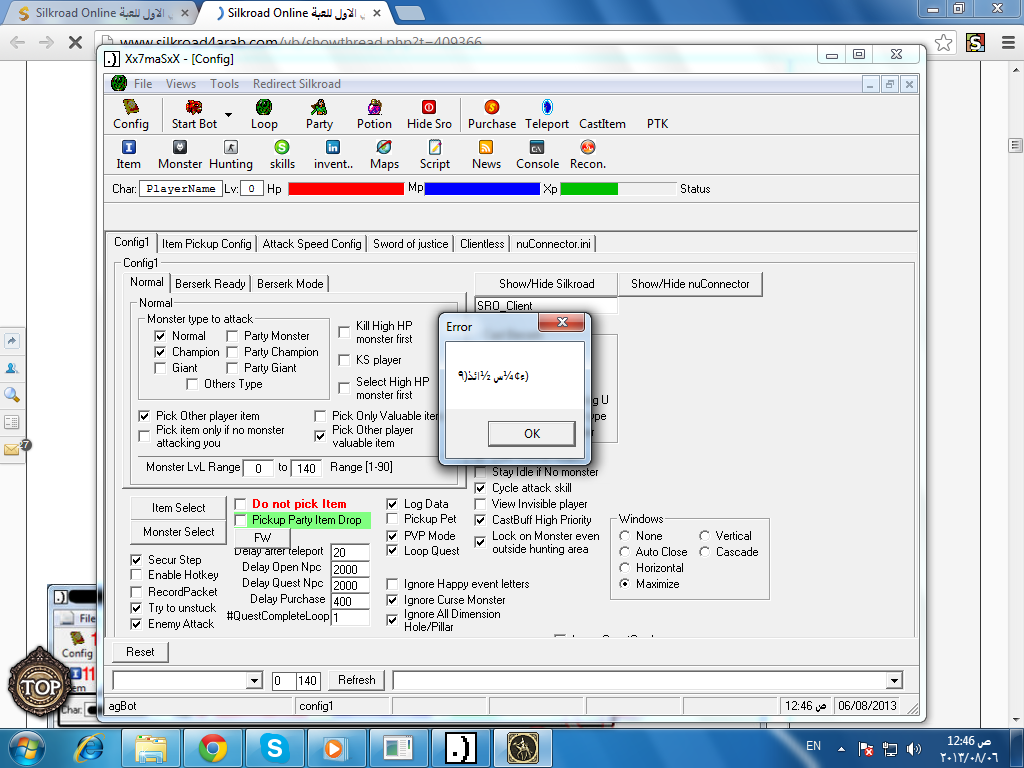Image resolution: width=1024 pixels, height=768 pixels.
Task: Open the Chrome menu icon
Action: point(1008,43)
